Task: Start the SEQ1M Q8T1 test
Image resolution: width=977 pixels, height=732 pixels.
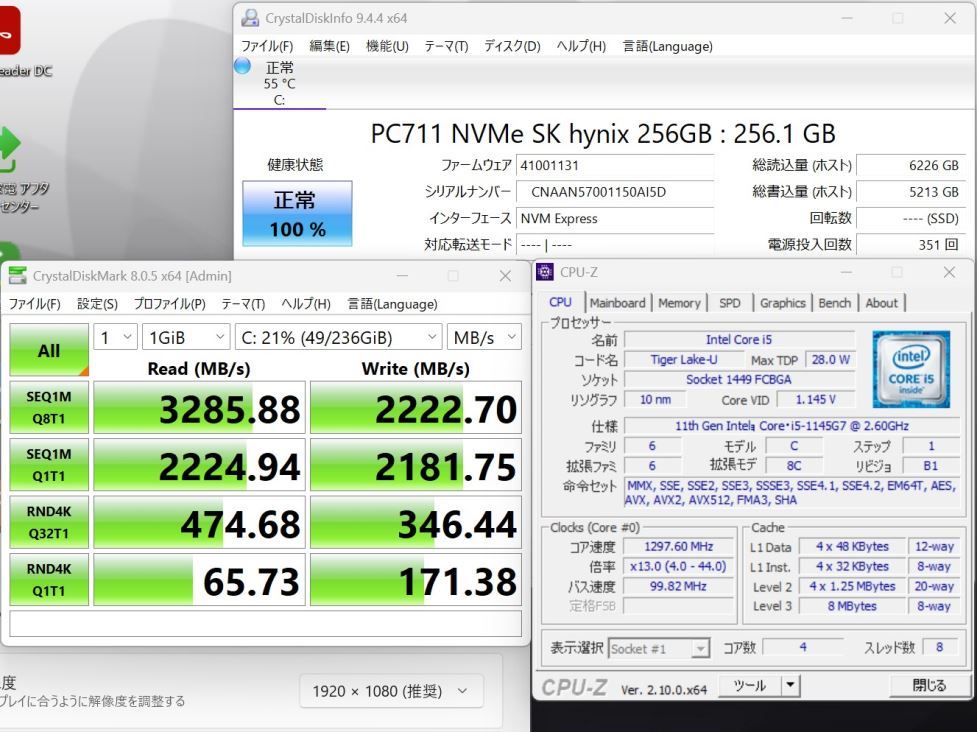Action: point(49,409)
